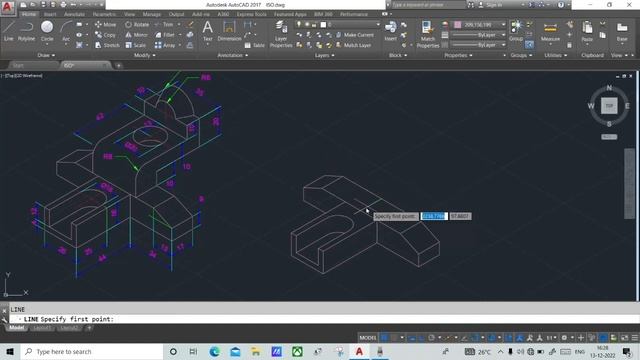This screenshot has height=360, width=640.
Task: Activate the Stretch command
Action: [107, 45]
